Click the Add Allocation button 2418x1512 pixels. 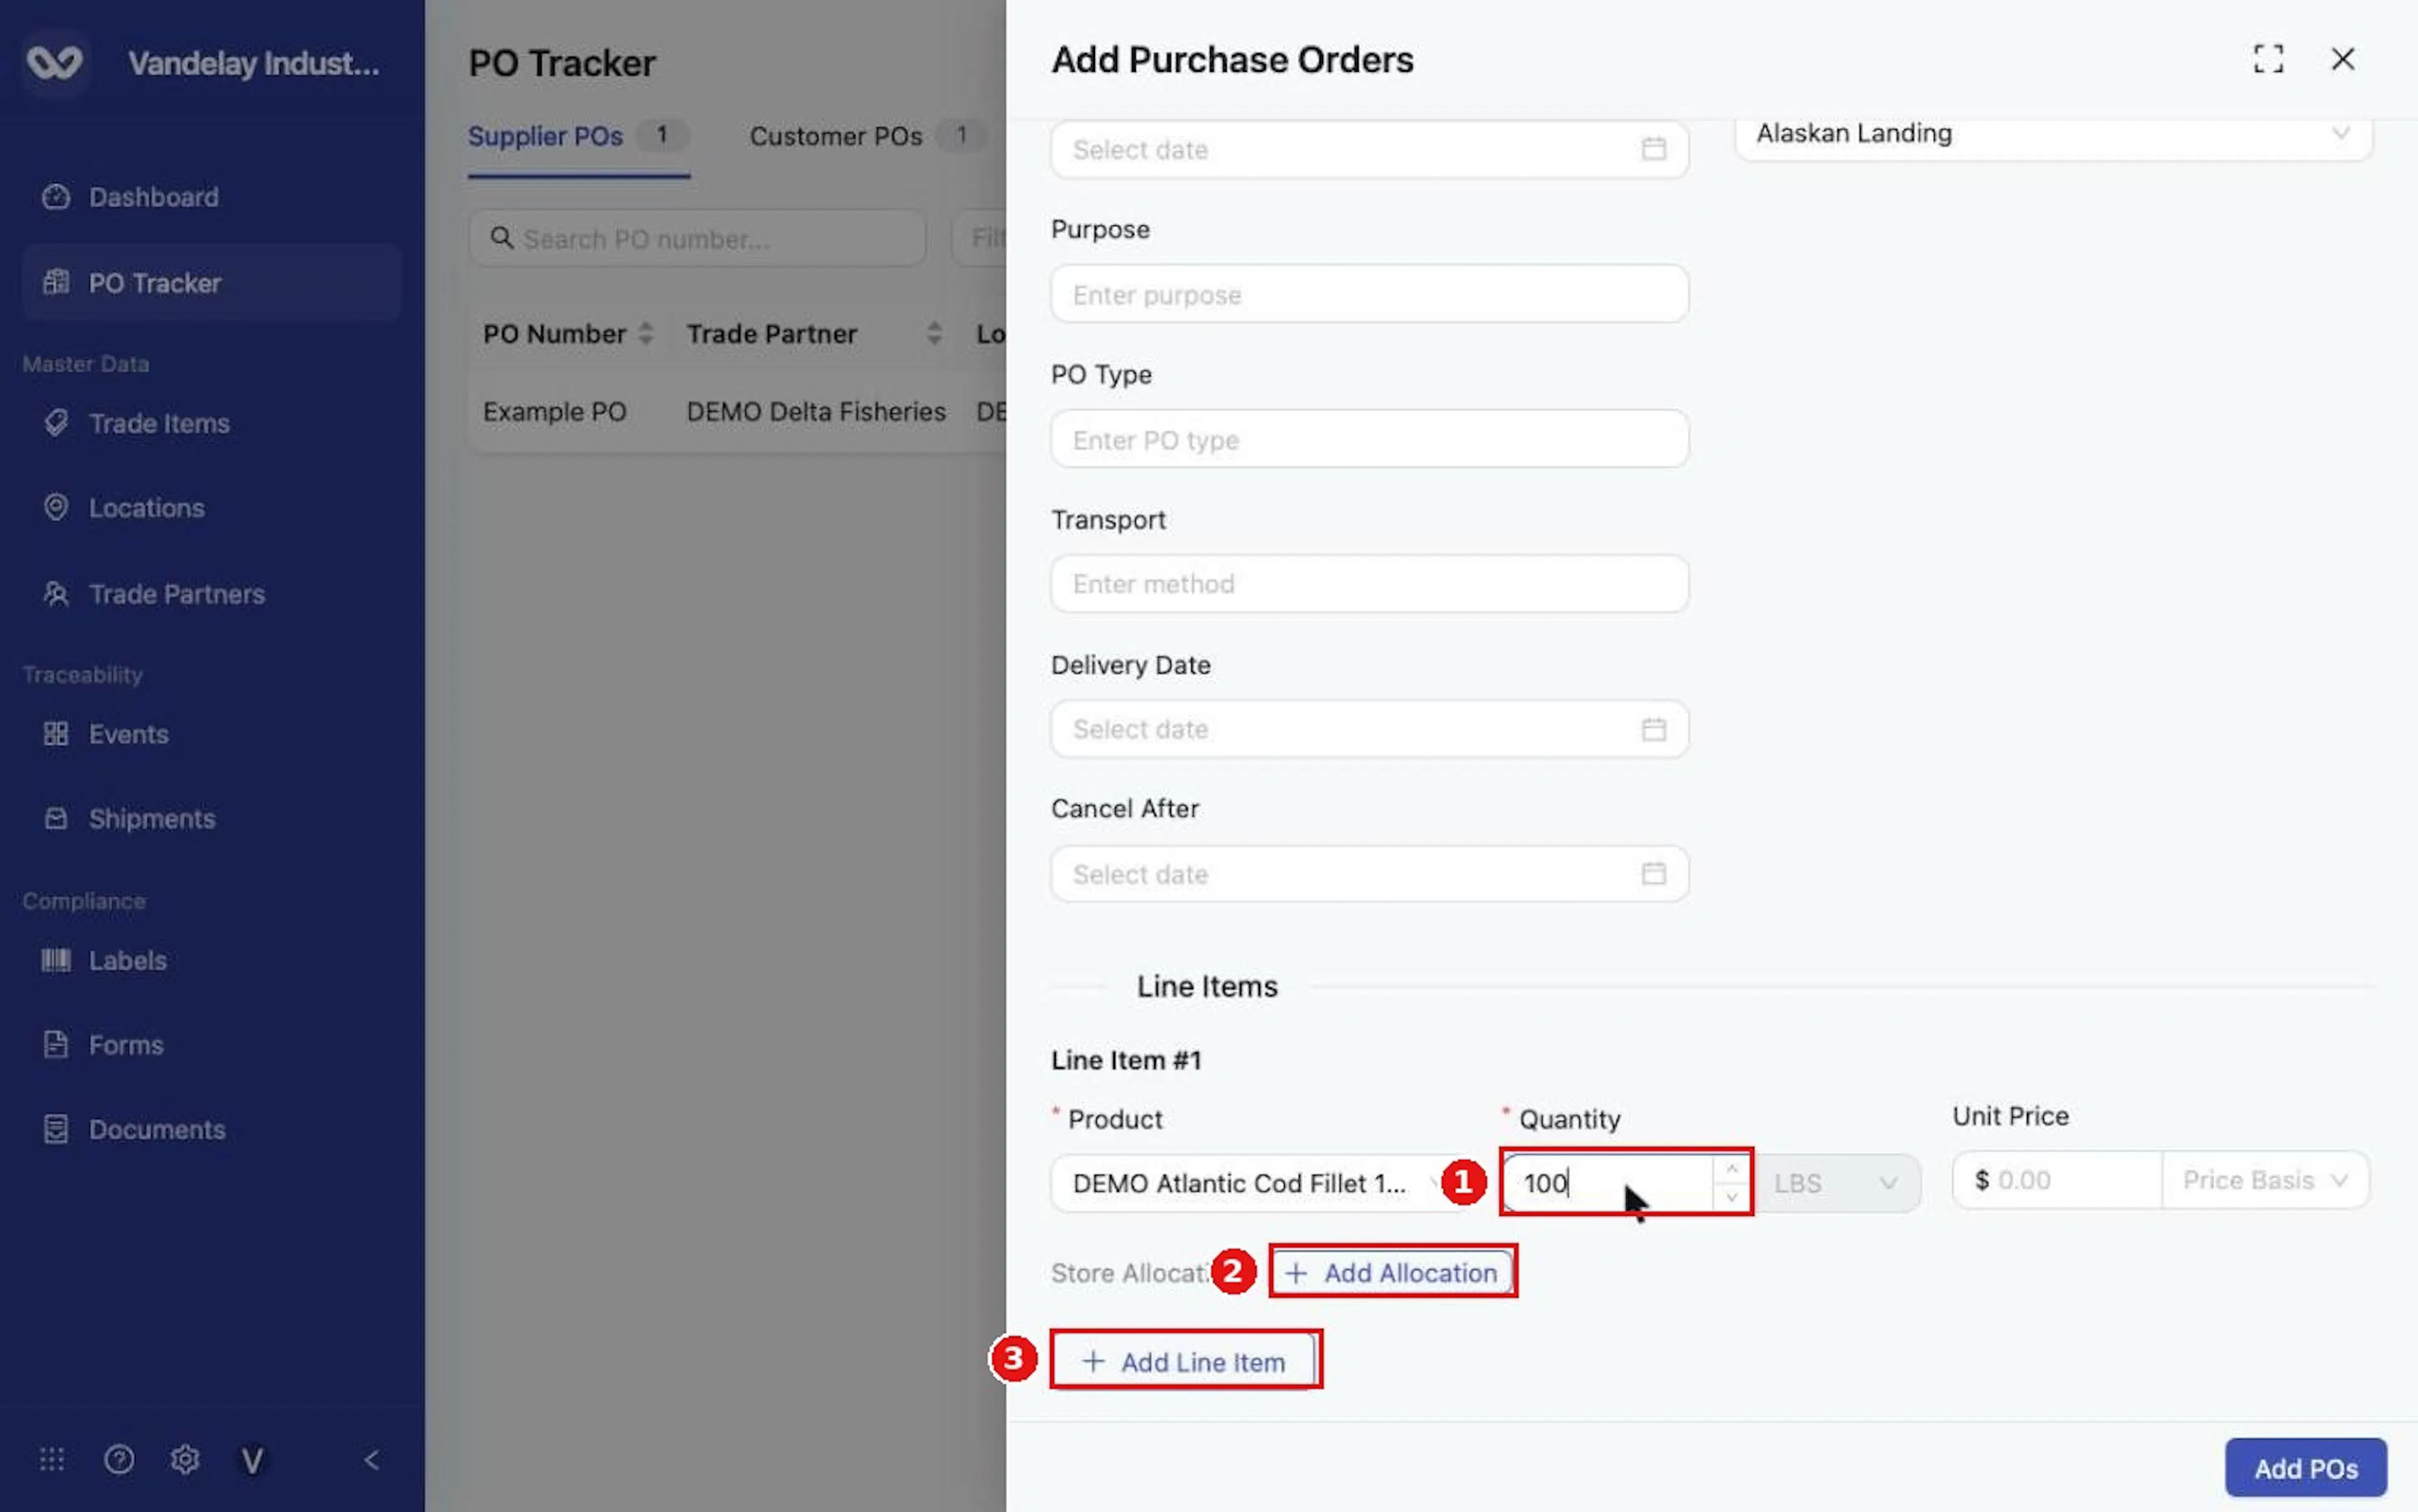[x=1392, y=1272]
